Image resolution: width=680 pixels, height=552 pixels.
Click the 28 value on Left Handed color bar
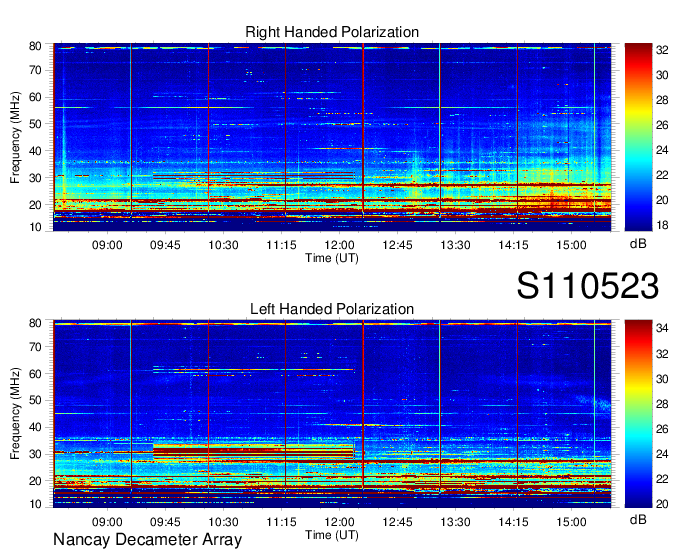[x=662, y=404]
